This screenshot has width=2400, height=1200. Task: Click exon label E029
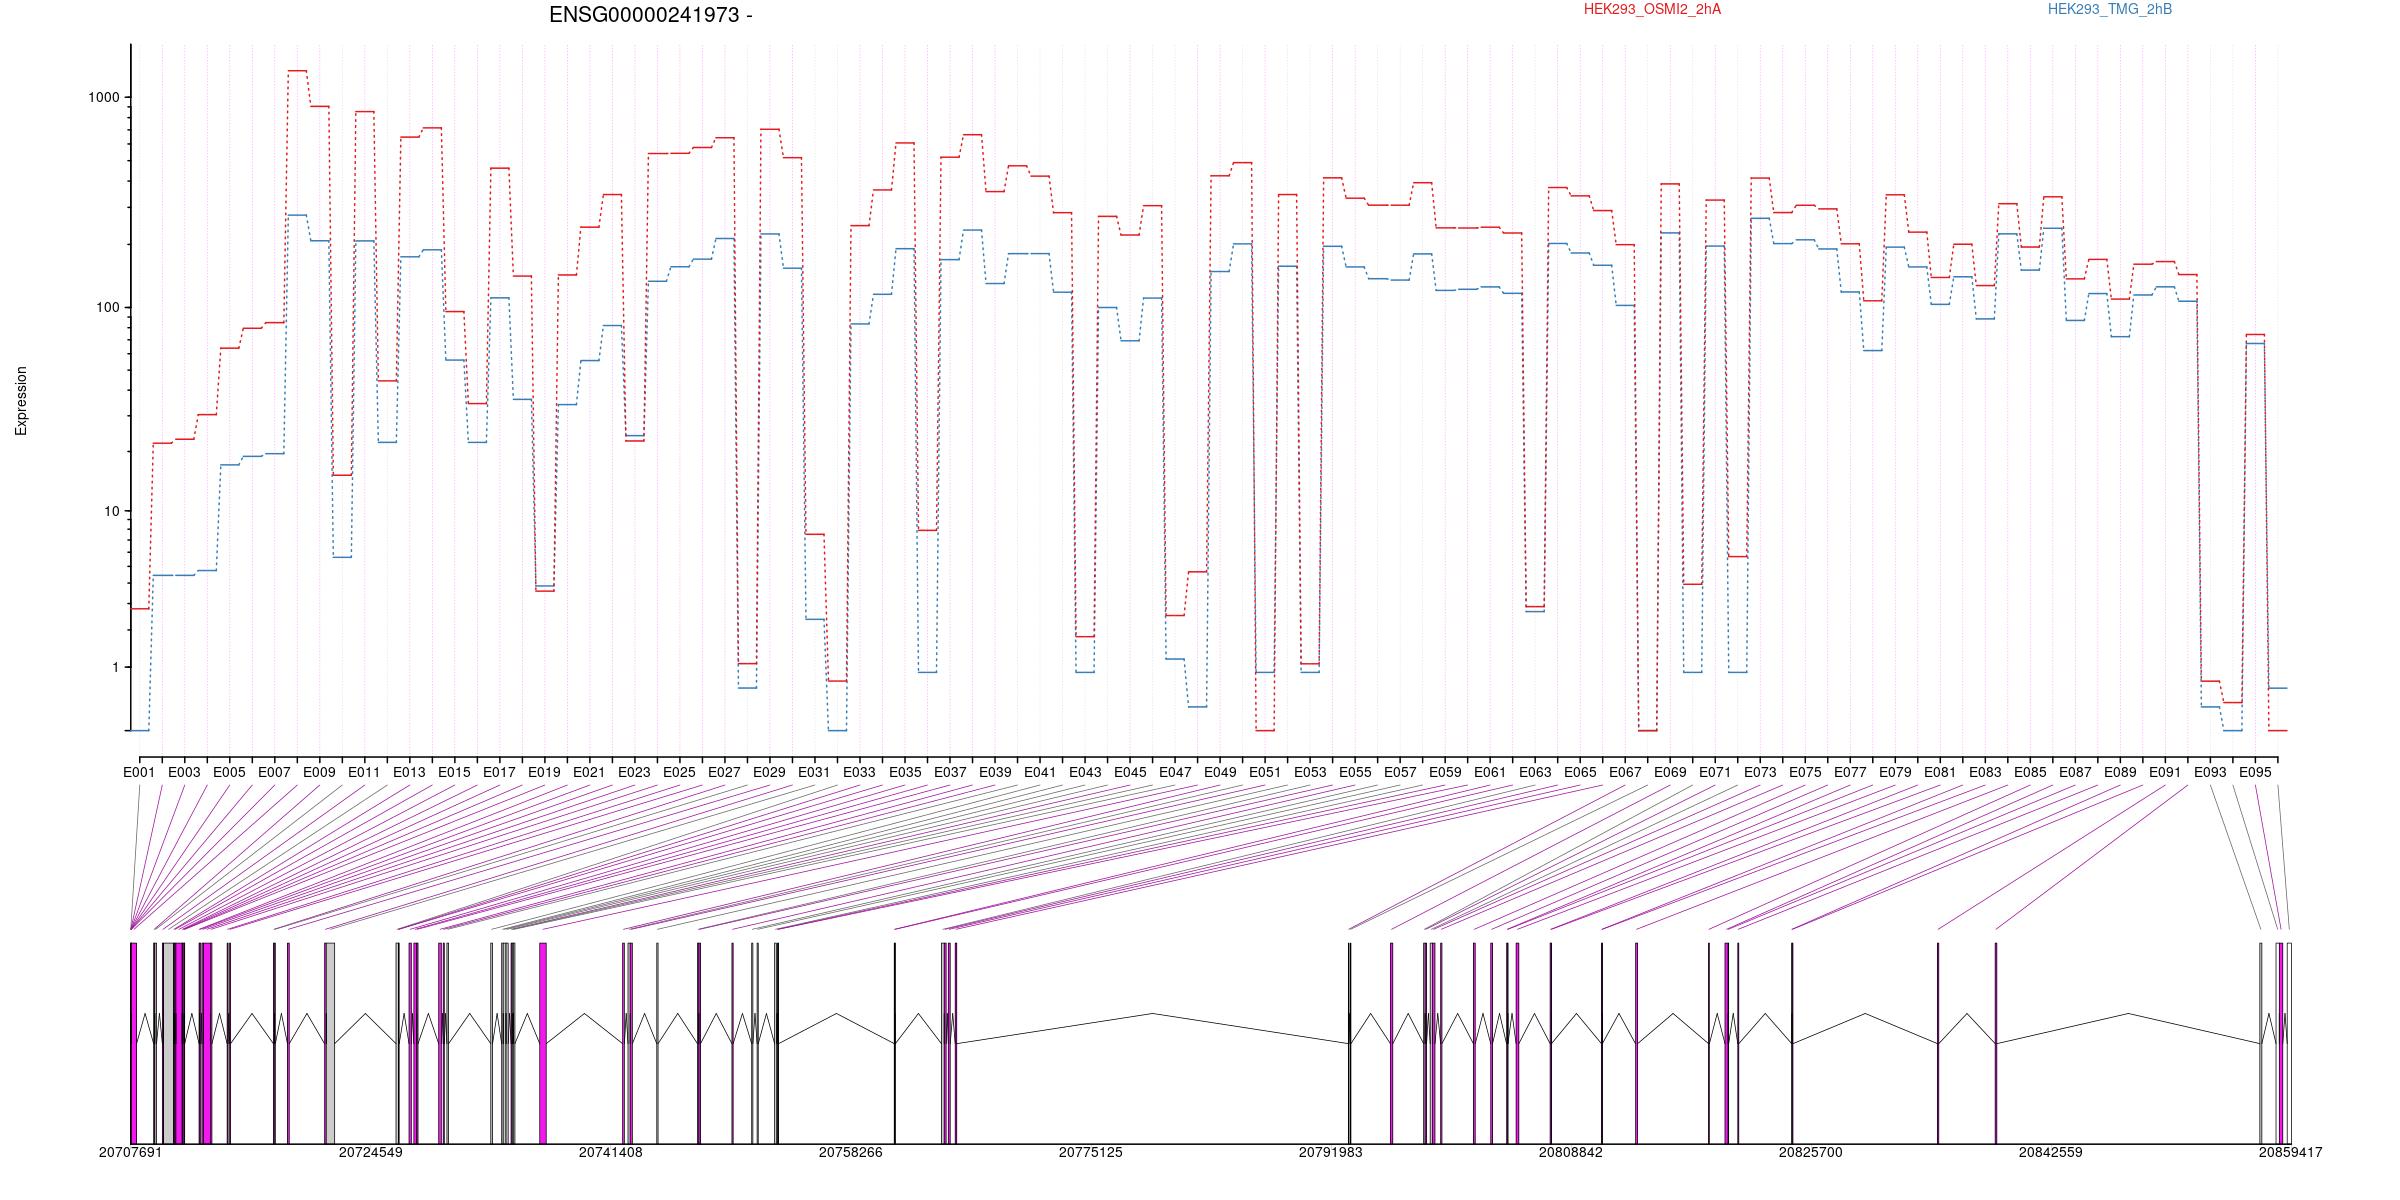click(x=769, y=772)
